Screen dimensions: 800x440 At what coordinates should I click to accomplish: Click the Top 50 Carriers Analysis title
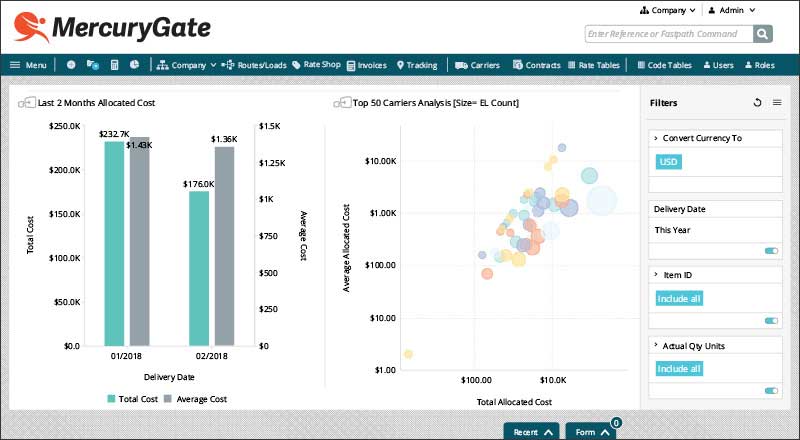pos(436,103)
